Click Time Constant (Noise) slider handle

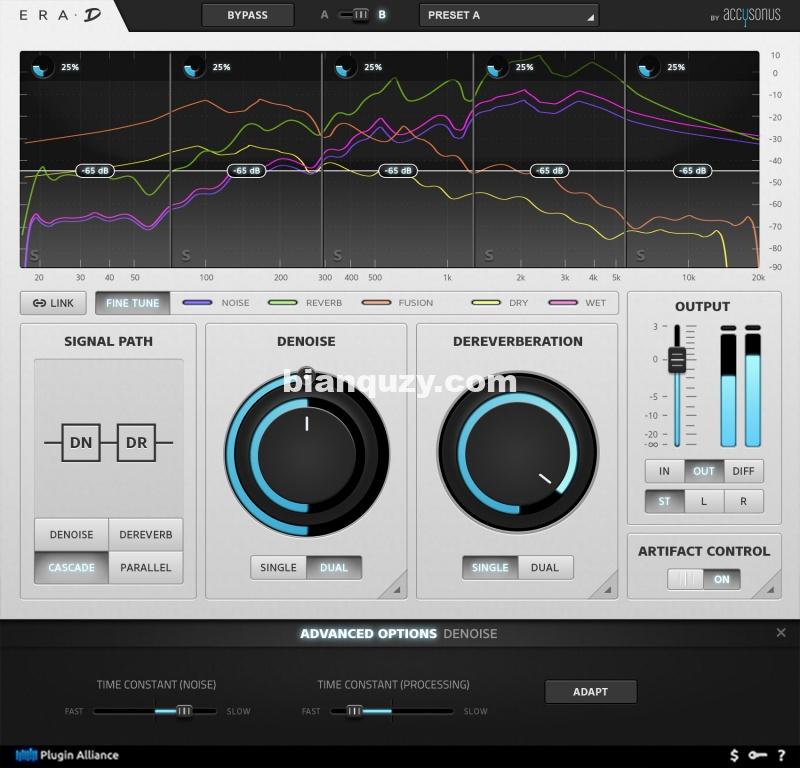click(x=184, y=711)
